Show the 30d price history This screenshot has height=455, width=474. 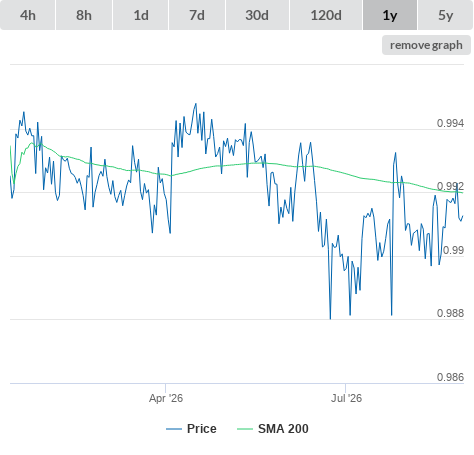(257, 15)
